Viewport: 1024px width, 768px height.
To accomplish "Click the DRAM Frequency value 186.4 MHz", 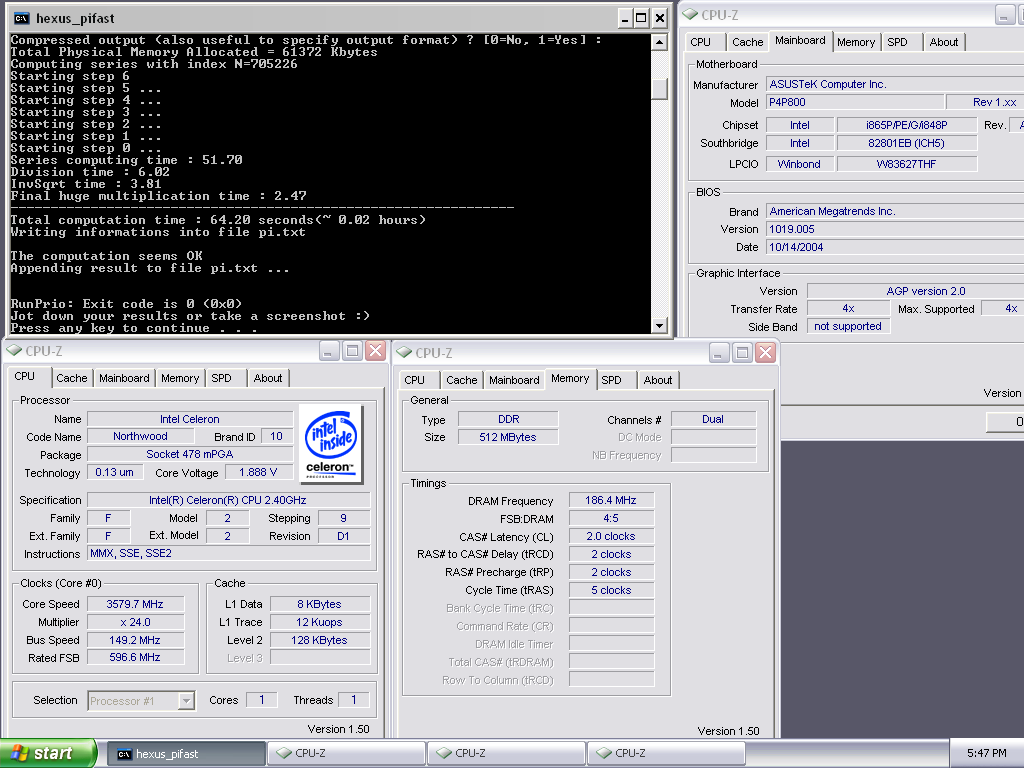I will tap(611, 500).
